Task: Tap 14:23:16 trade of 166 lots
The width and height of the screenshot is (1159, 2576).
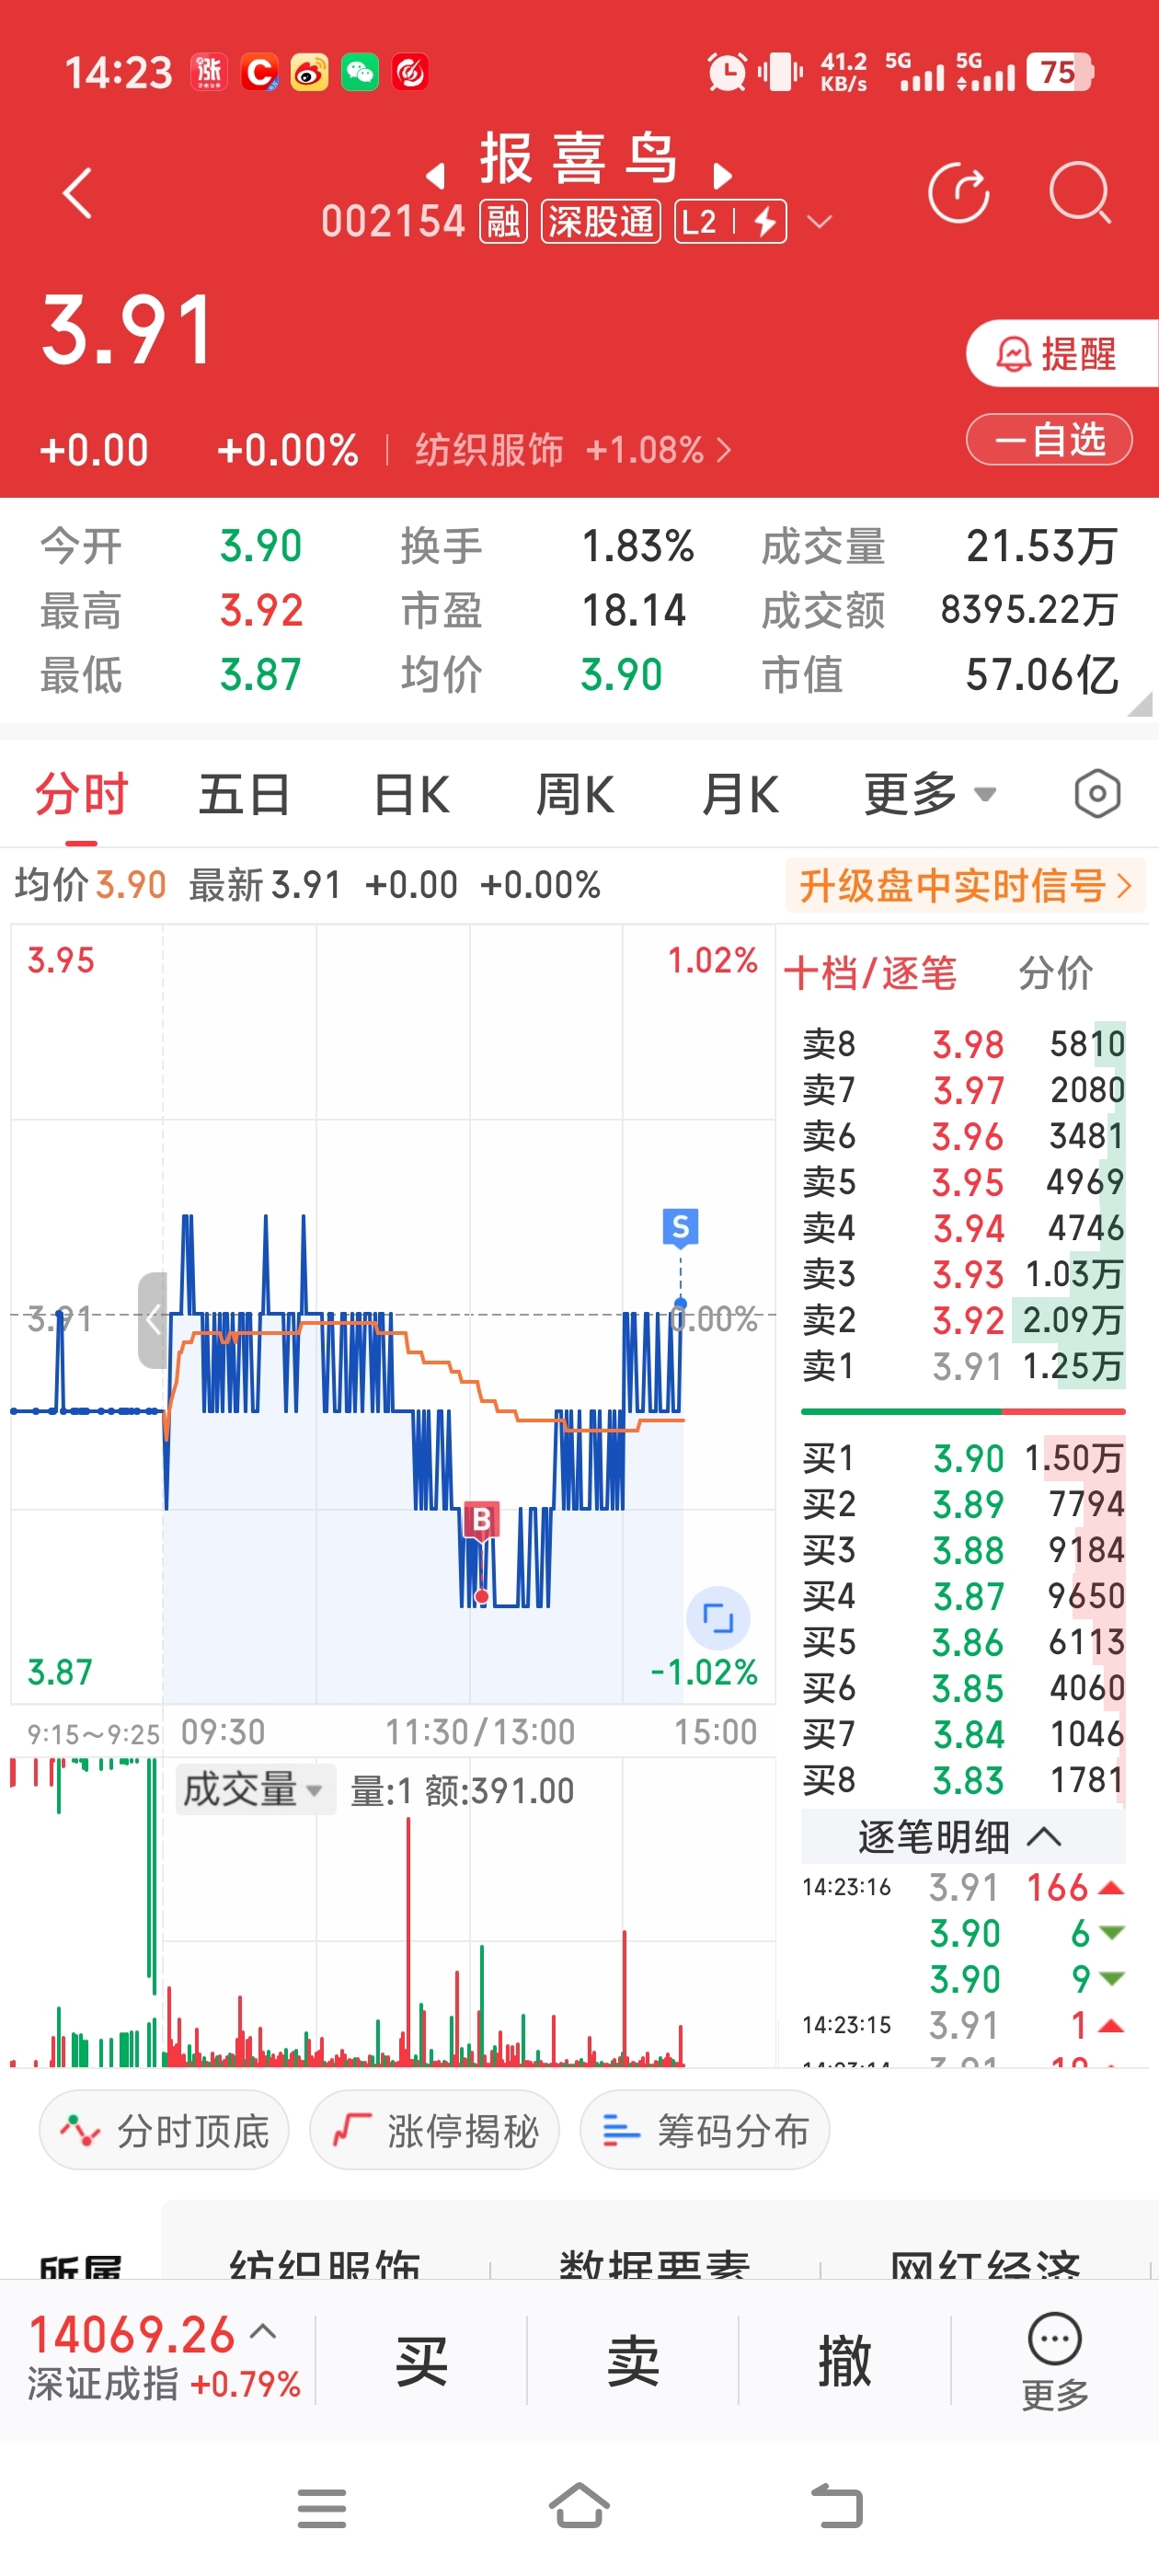Action: tap(963, 1887)
